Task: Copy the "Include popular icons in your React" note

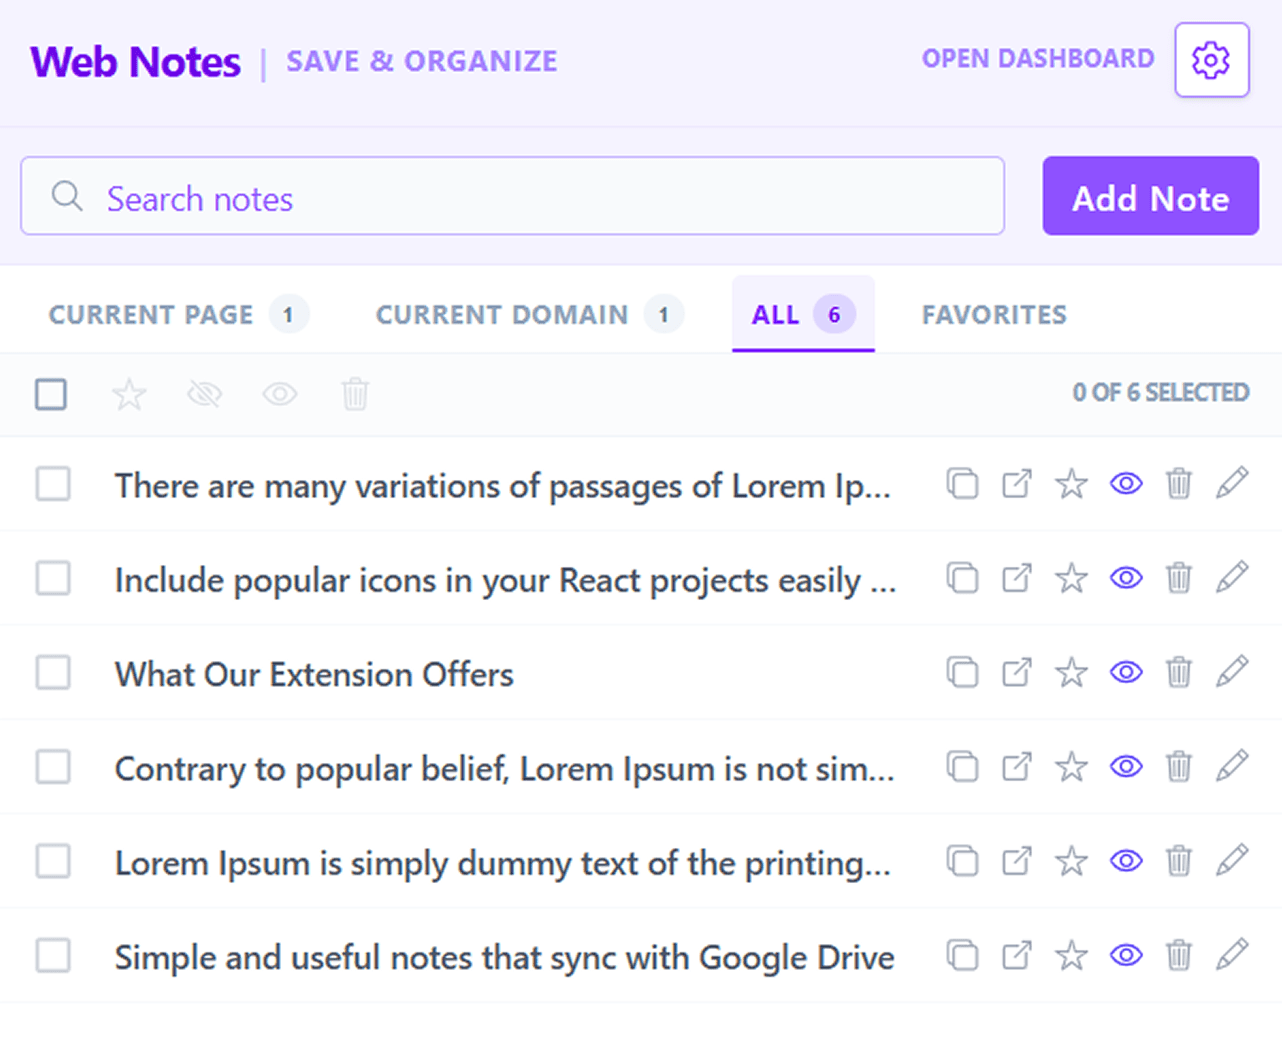Action: pyautogui.click(x=962, y=578)
